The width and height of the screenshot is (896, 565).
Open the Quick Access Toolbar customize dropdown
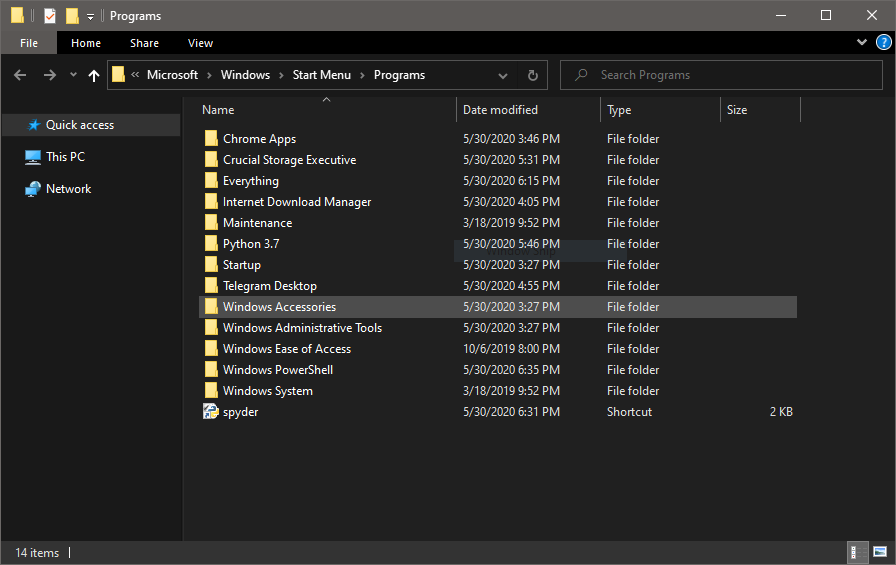click(90, 17)
